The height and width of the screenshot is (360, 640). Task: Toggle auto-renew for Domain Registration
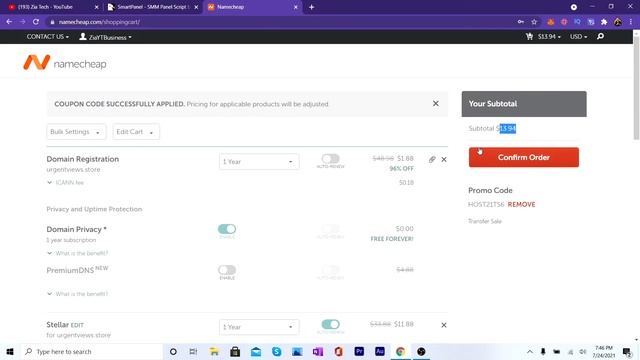tap(330, 158)
